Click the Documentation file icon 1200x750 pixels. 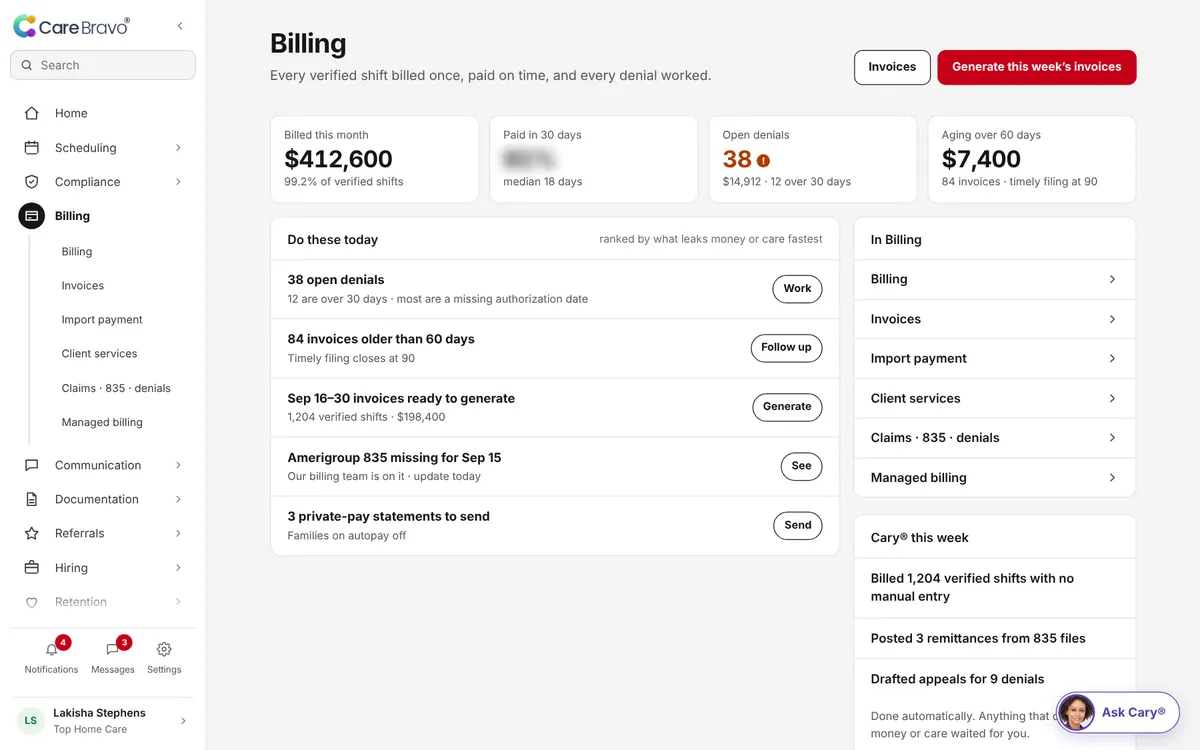[x=32, y=499]
